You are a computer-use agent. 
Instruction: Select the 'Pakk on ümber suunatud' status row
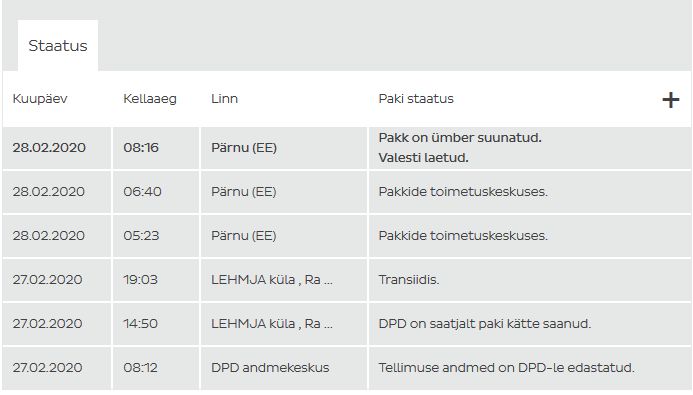tap(347, 148)
